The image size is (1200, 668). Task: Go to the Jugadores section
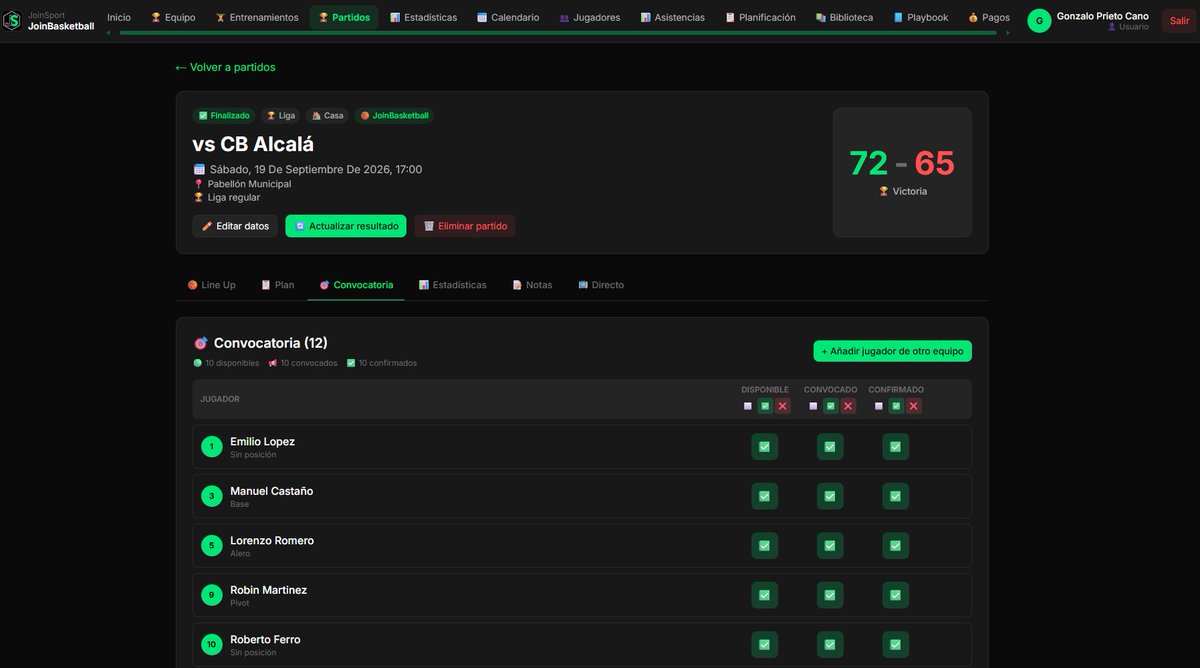[x=590, y=17]
